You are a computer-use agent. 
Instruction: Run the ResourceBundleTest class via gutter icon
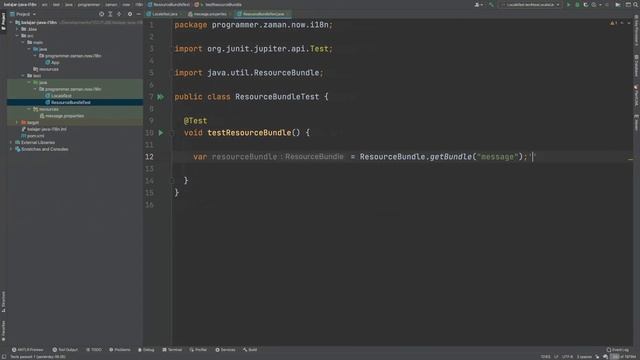[x=160, y=97]
